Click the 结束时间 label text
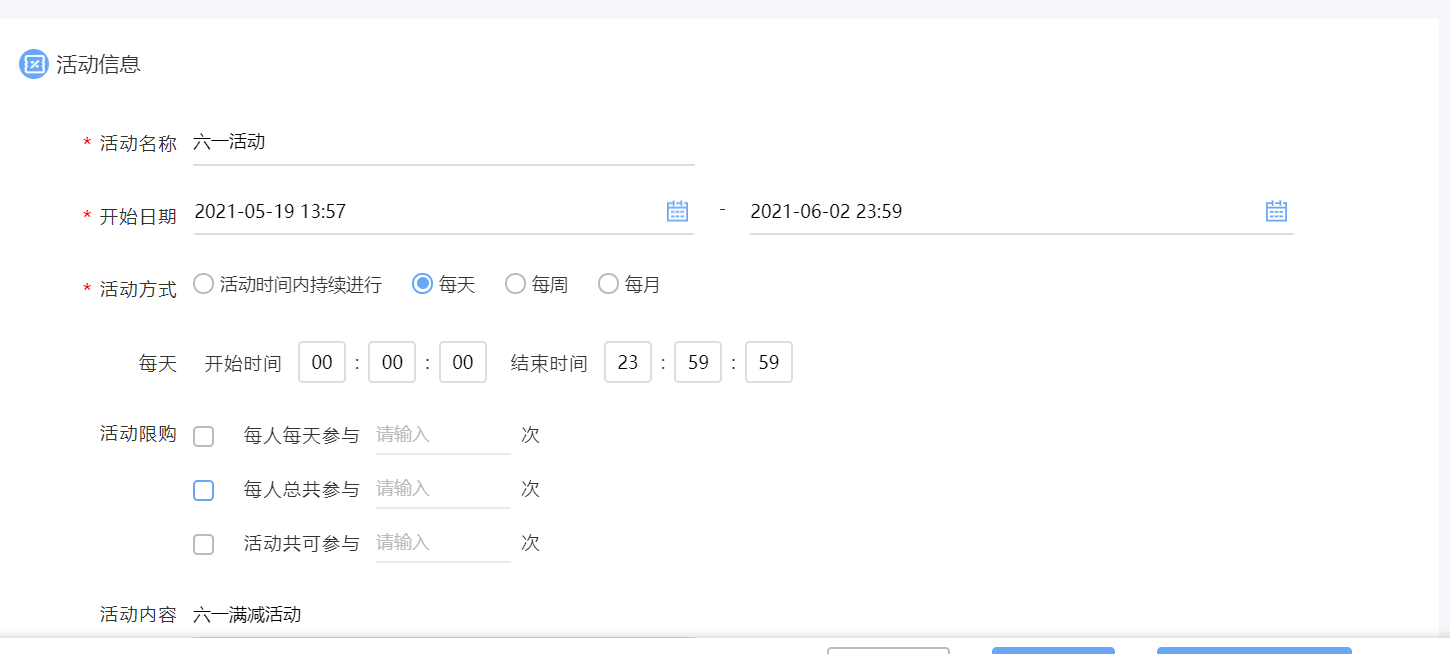 (549, 363)
